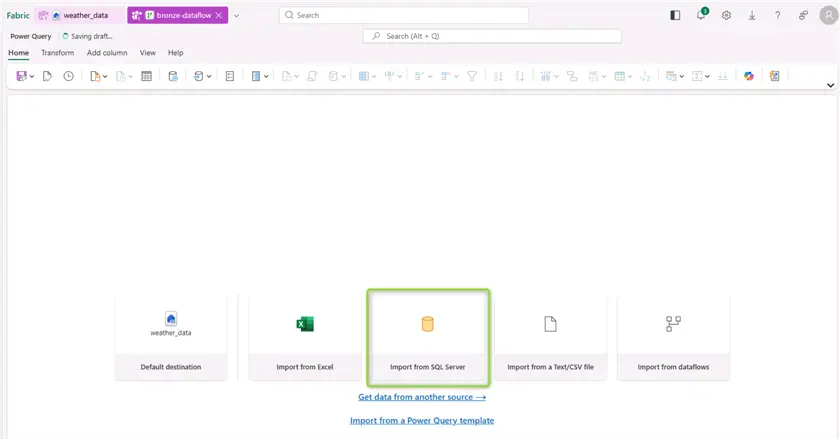The width and height of the screenshot is (840, 439).
Task: Click the Import from dataflows card
Action: (x=673, y=338)
